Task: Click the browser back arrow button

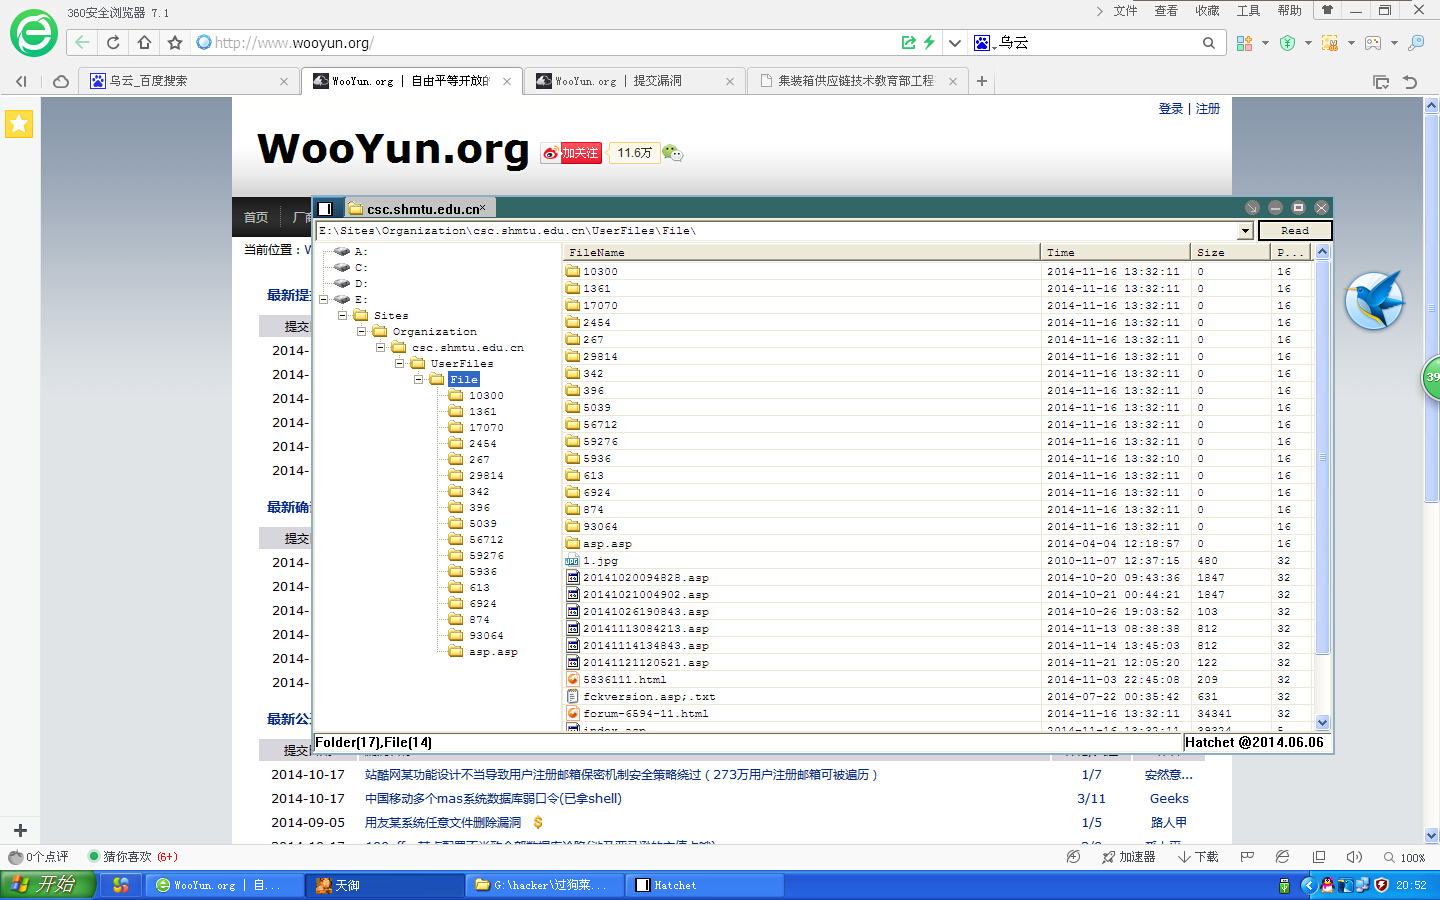Action: (x=82, y=42)
